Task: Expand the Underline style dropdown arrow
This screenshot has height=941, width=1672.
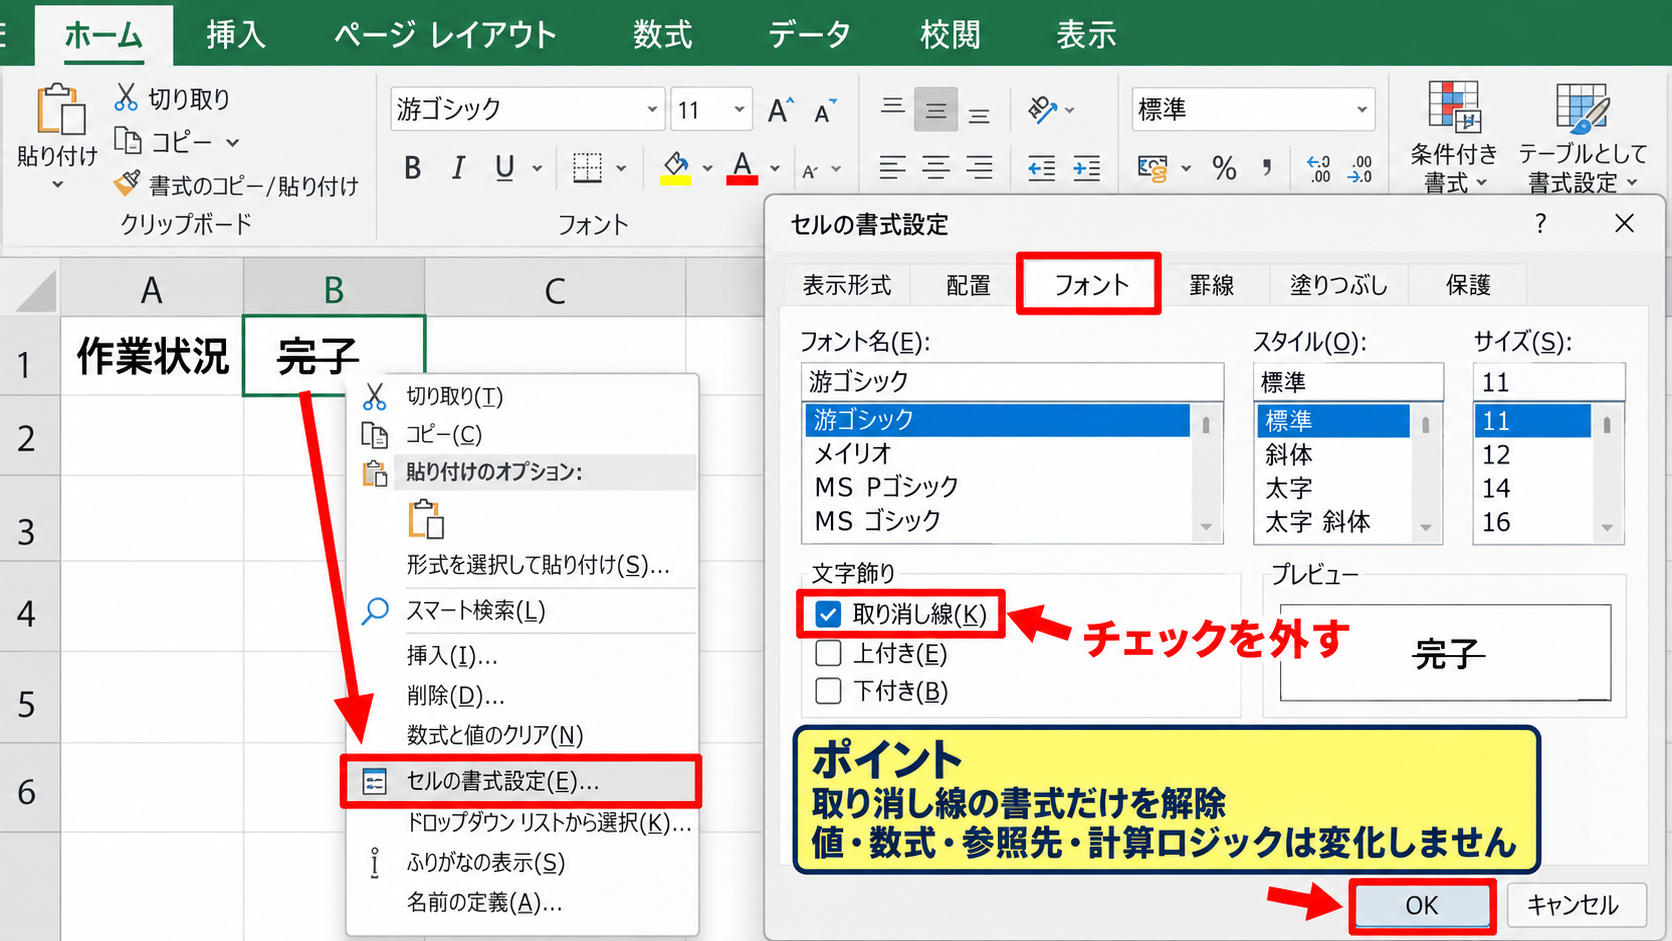Action: coord(537,168)
